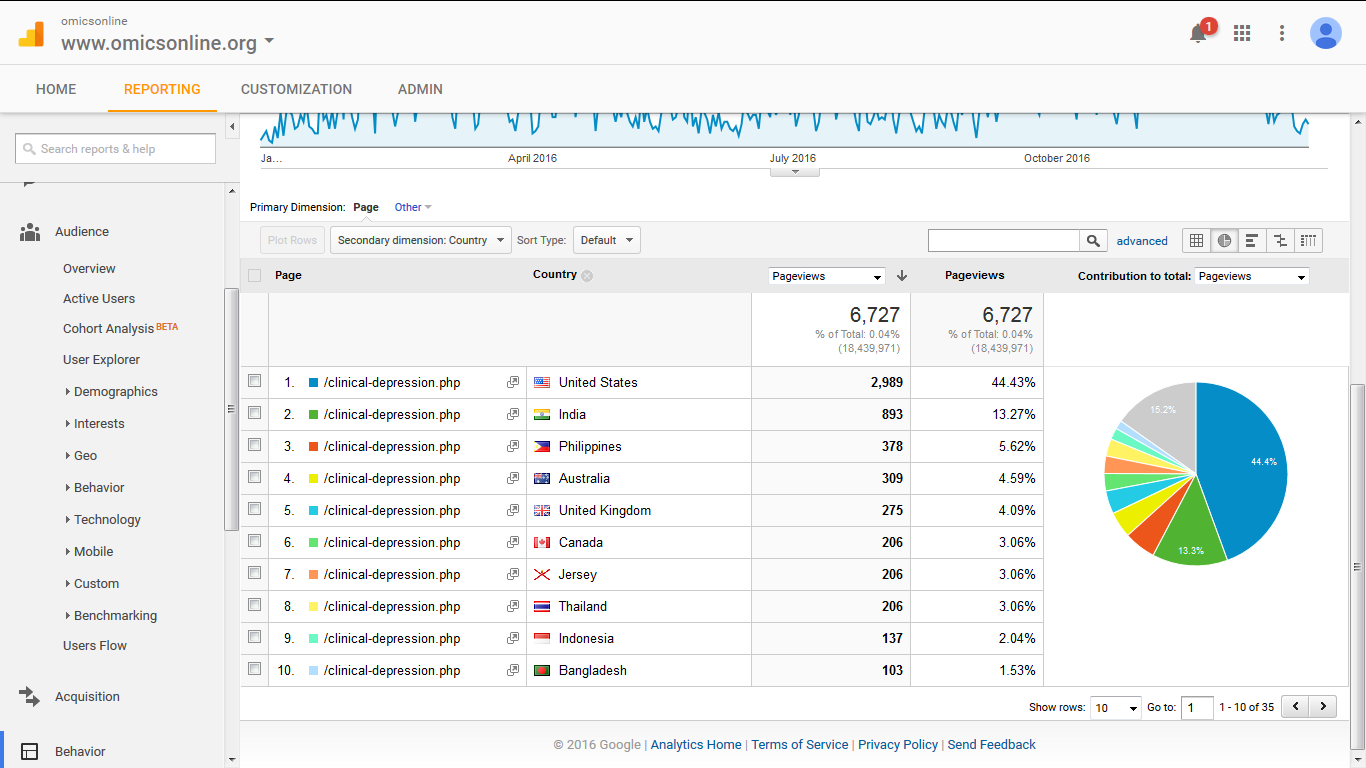Click the table search magnifier button
This screenshot has width=1366, height=768.
pos(1093,240)
